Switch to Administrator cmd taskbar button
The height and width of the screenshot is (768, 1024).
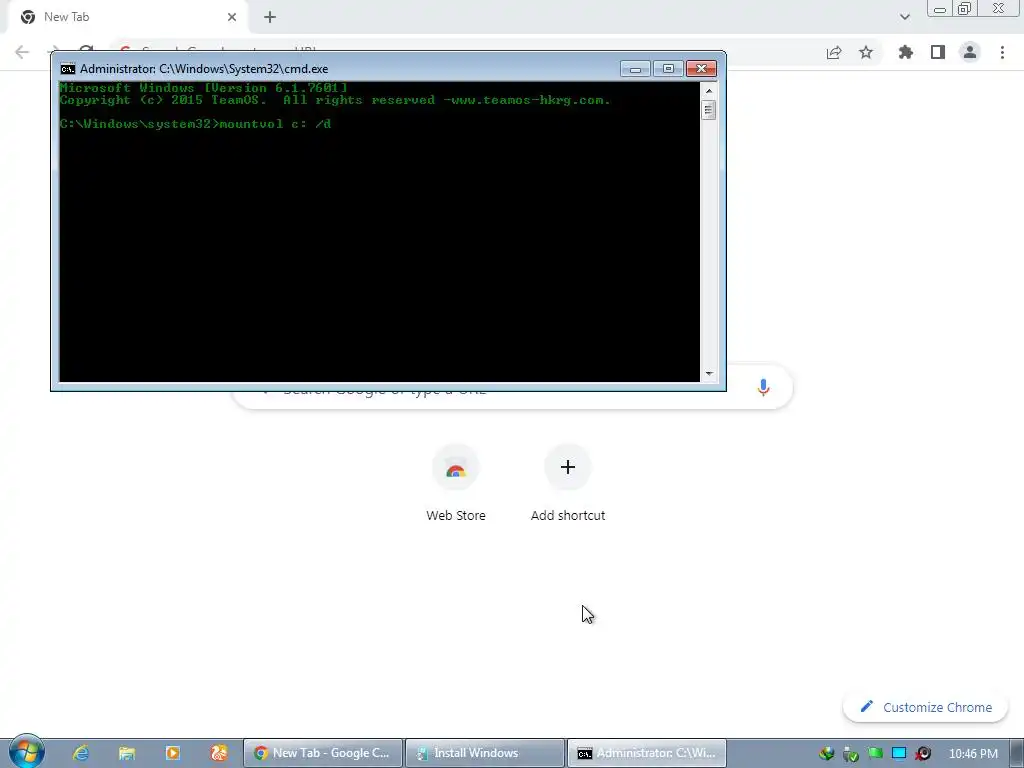(647, 753)
